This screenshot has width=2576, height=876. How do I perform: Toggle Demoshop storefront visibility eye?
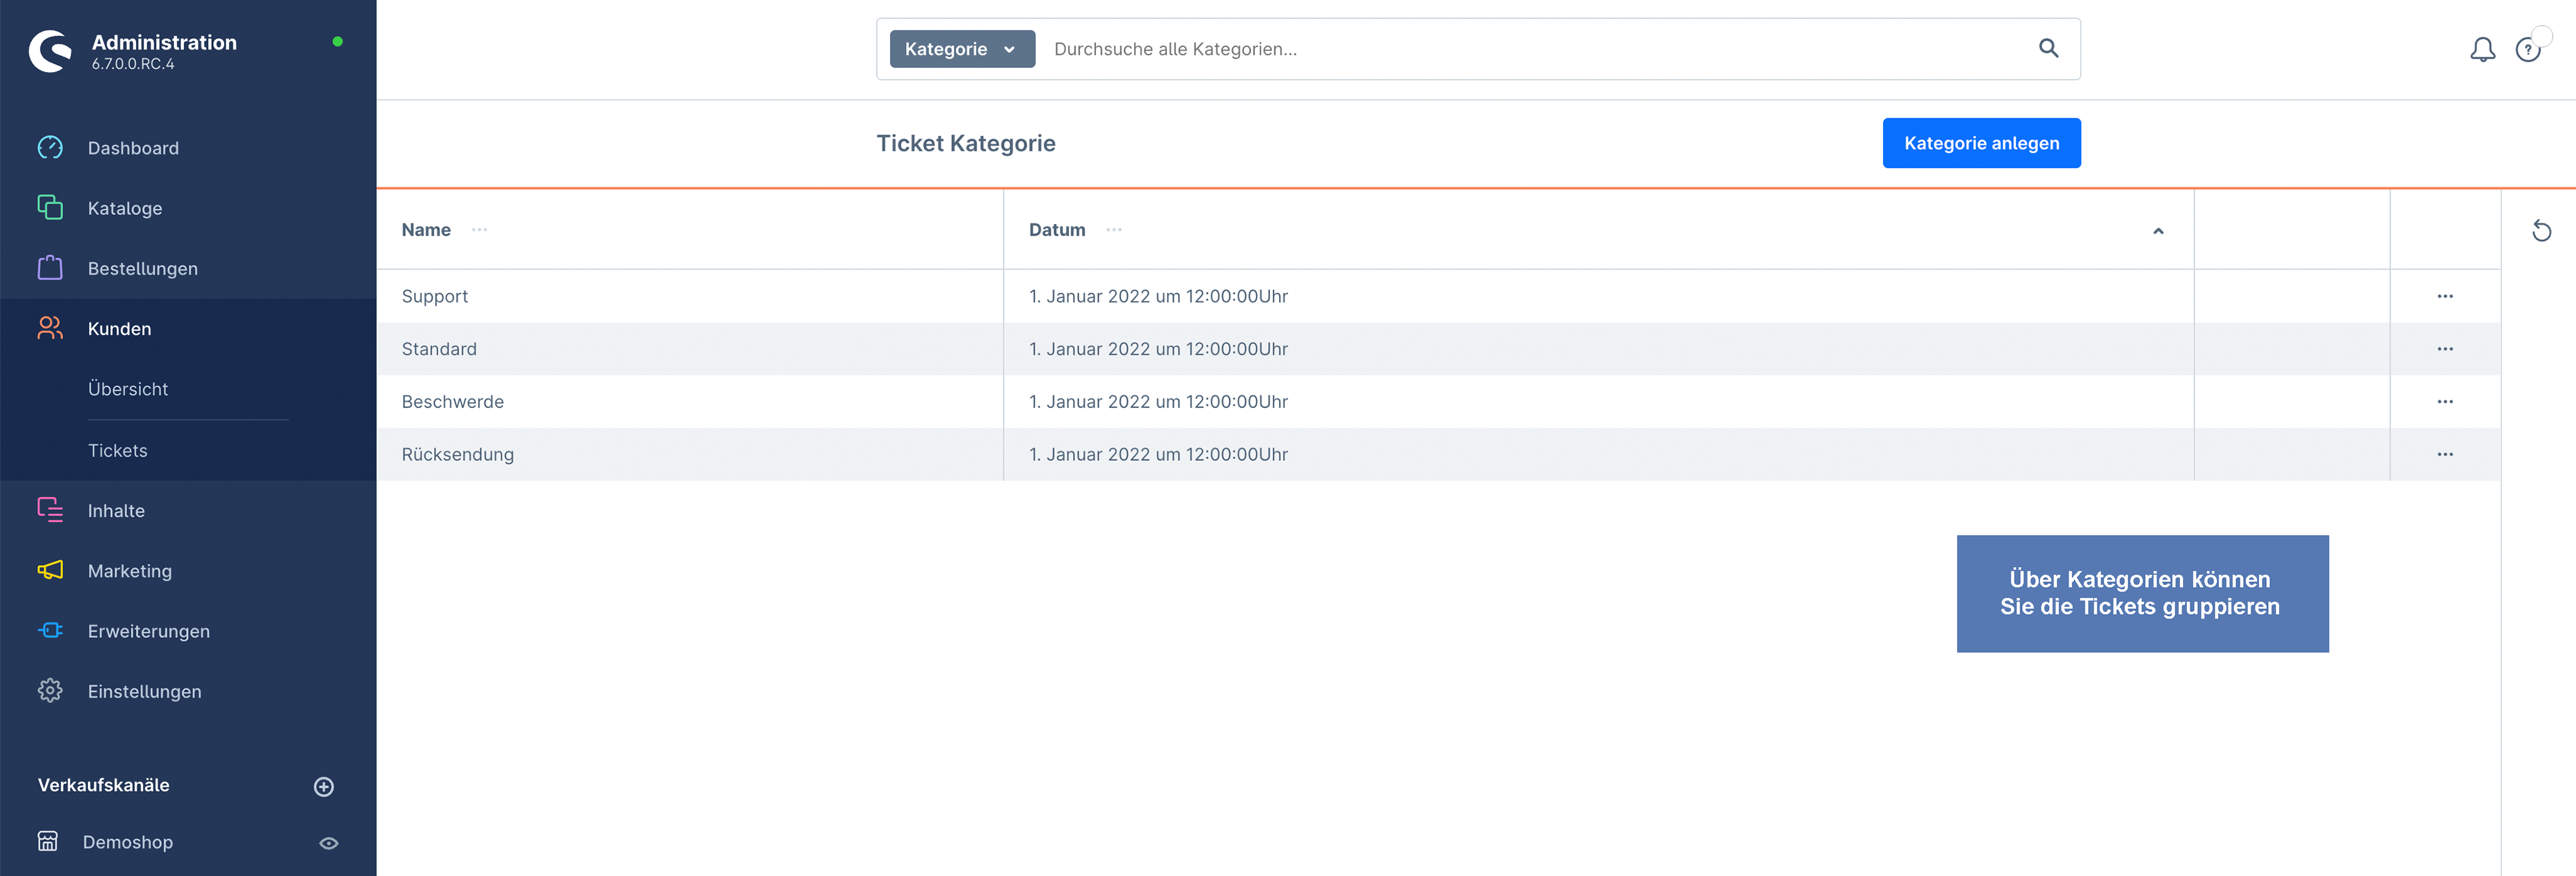click(328, 843)
